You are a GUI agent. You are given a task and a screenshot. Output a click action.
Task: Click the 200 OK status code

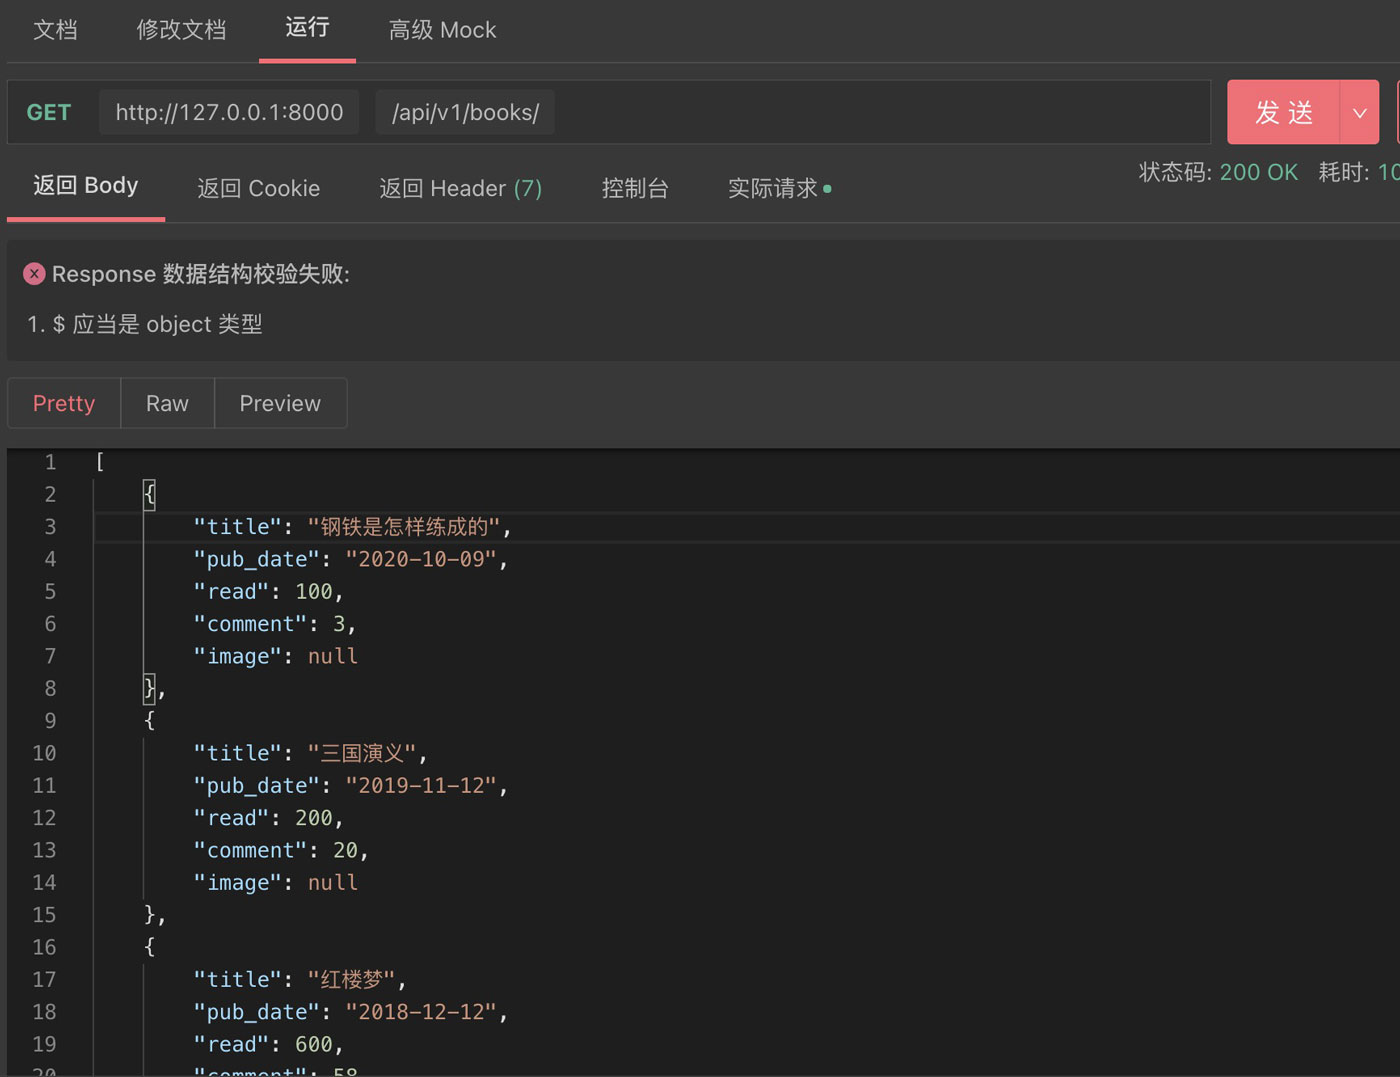(x=1258, y=173)
